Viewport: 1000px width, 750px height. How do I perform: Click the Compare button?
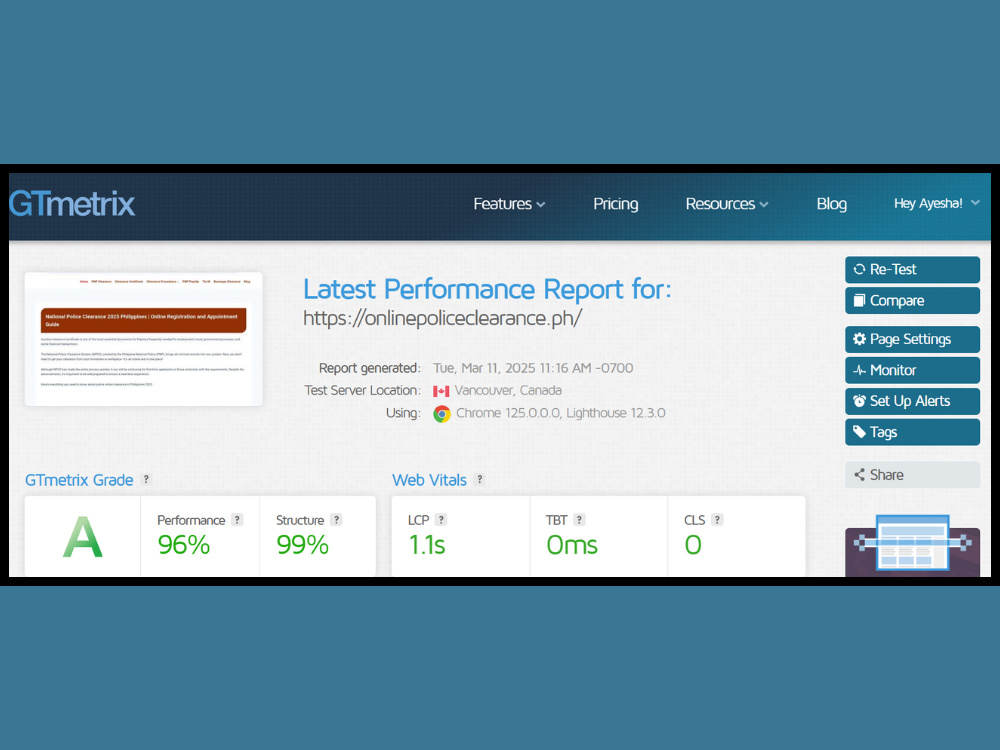[912, 300]
